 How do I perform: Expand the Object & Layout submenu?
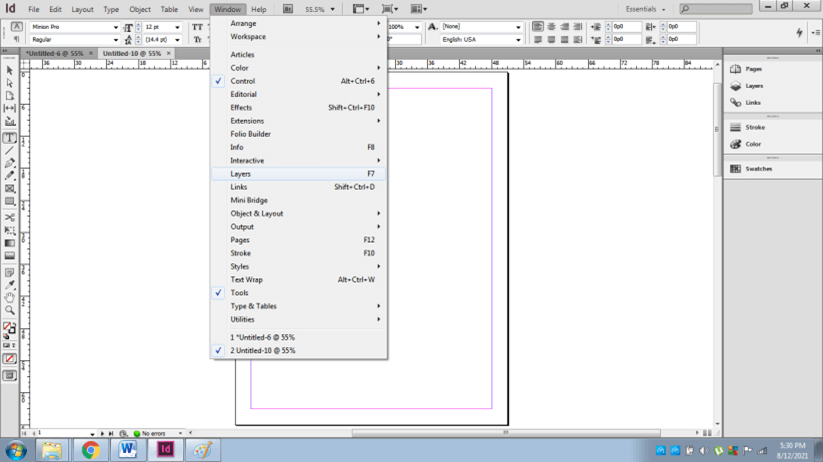299,214
